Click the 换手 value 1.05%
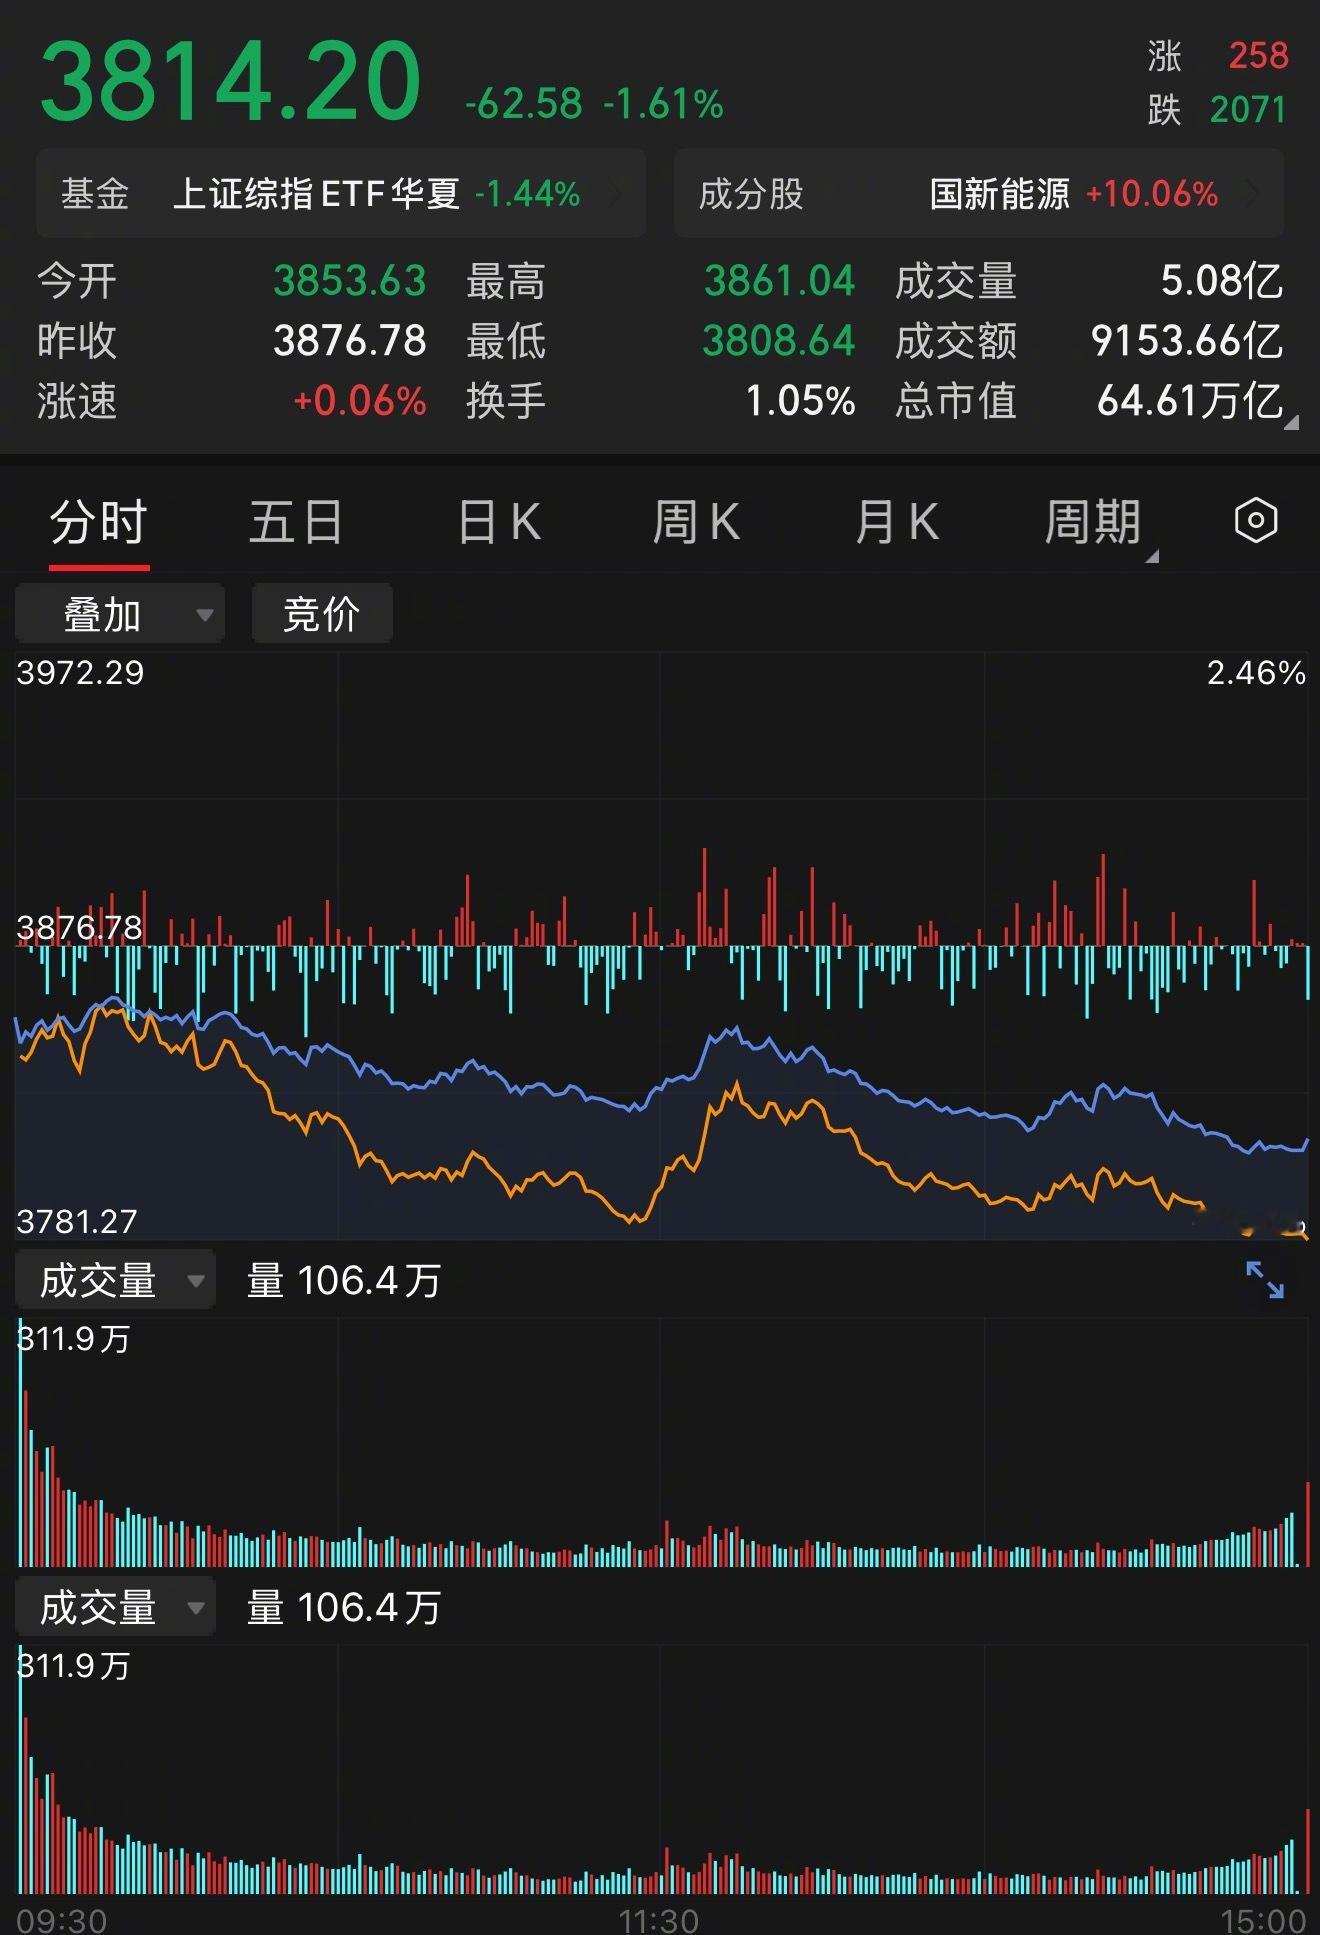Viewport: 1320px width, 1935px height. pyautogui.click(x=801, y=401)
